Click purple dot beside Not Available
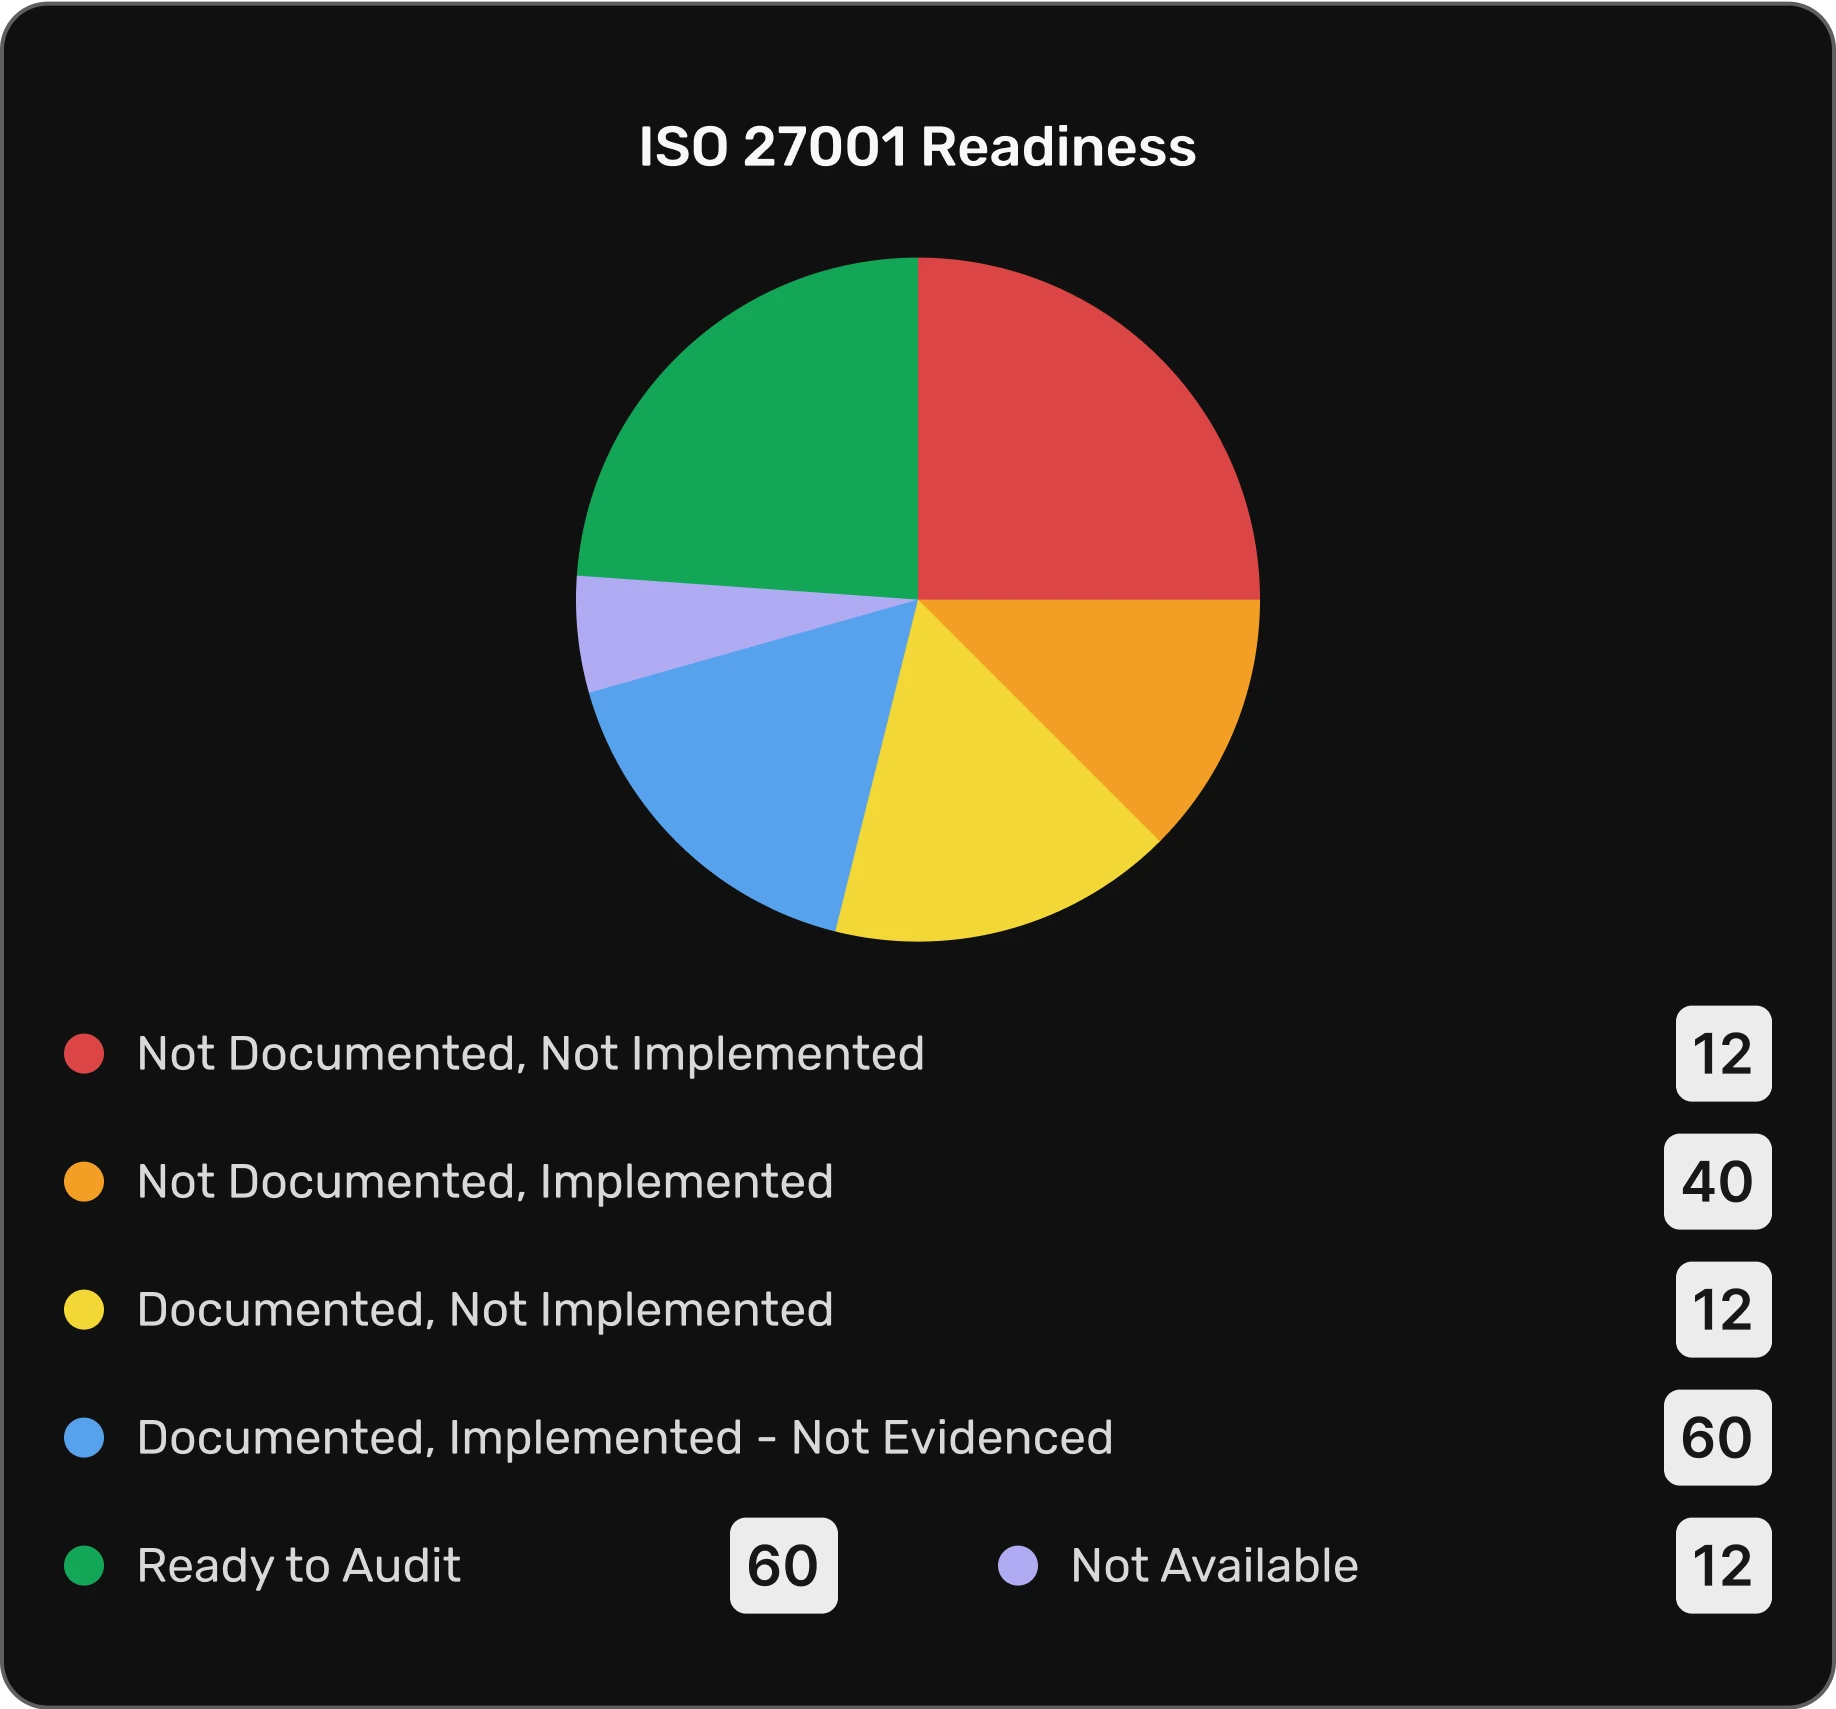 click(1018, 1566)
